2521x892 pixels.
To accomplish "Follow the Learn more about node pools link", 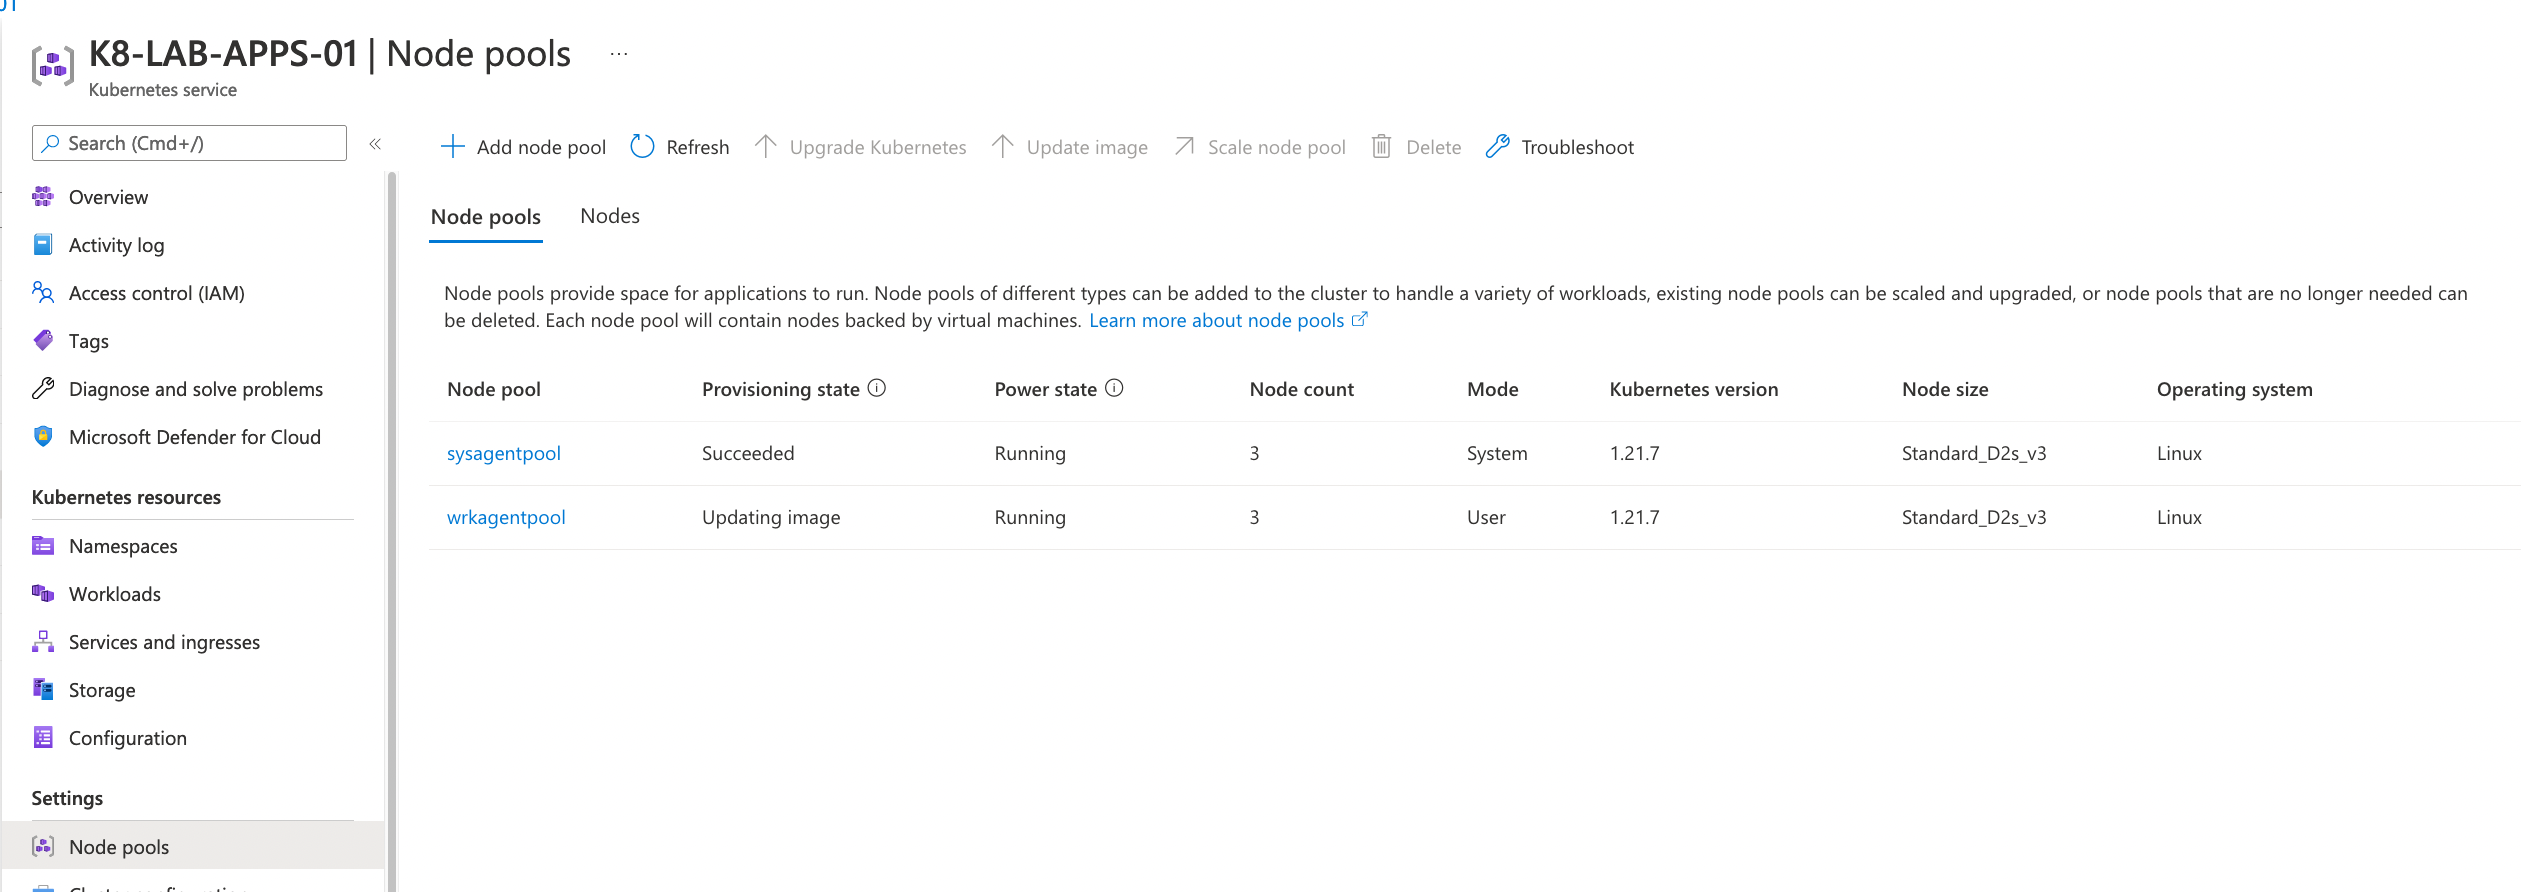I will (x=1216, y=320).
